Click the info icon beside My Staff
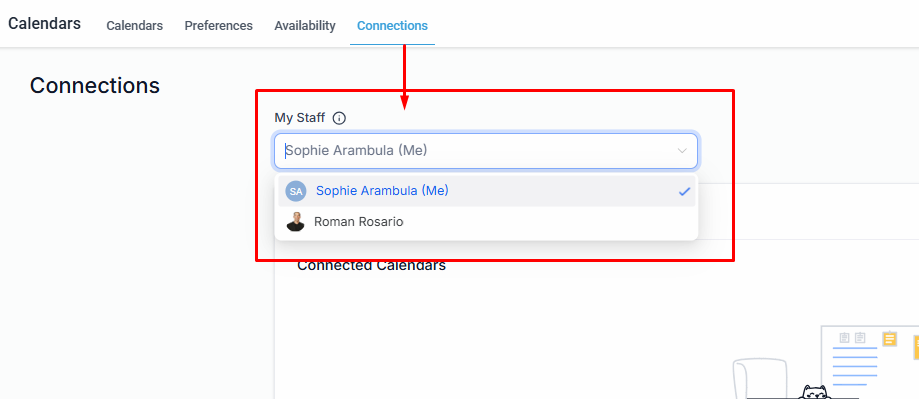Screen dimensions: 919x399 pos(339,118)
